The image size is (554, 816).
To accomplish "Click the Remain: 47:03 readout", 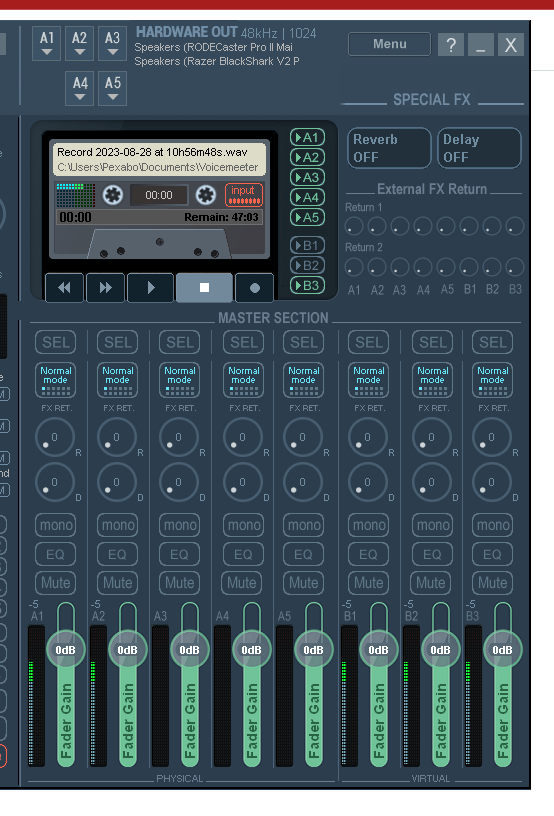I will (x=221, y=218).
